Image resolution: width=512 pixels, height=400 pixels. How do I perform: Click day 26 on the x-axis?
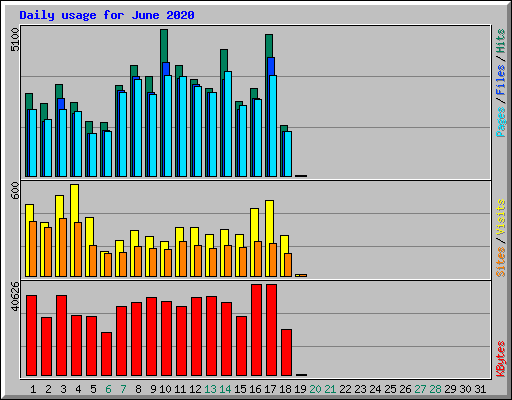(406, 389)
